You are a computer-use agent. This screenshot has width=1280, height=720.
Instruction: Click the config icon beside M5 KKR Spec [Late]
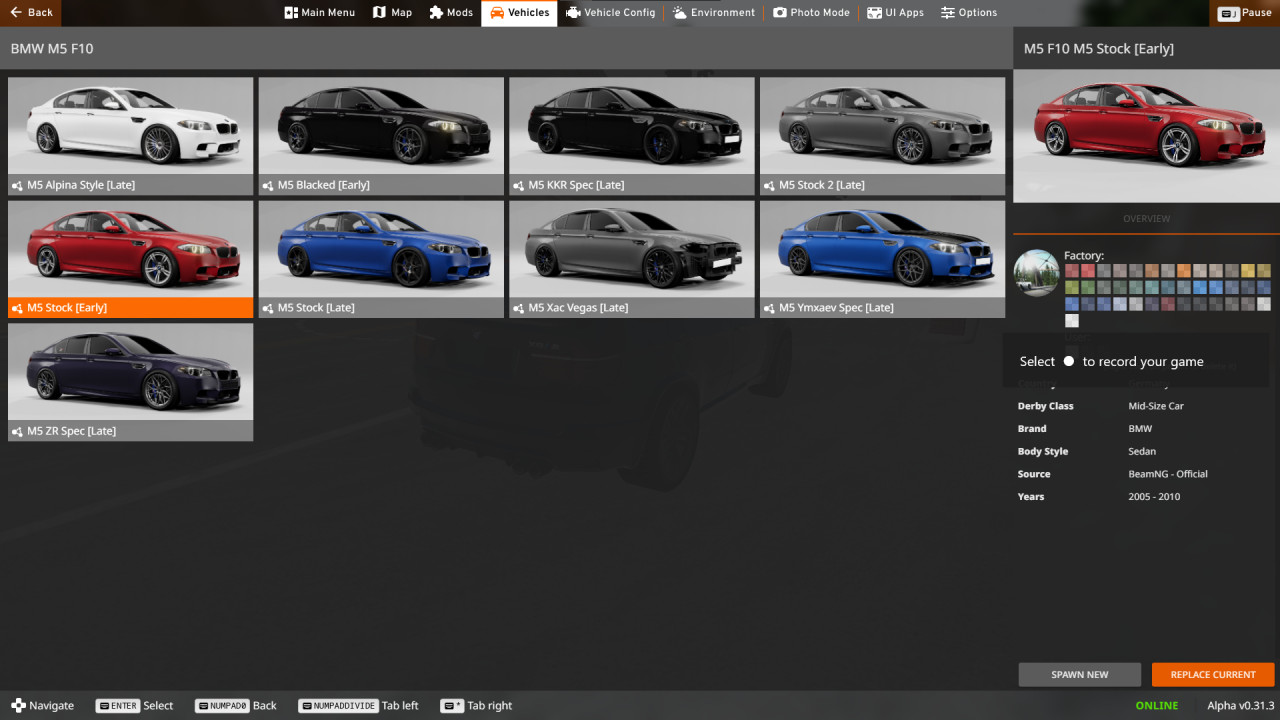(519, 185)
